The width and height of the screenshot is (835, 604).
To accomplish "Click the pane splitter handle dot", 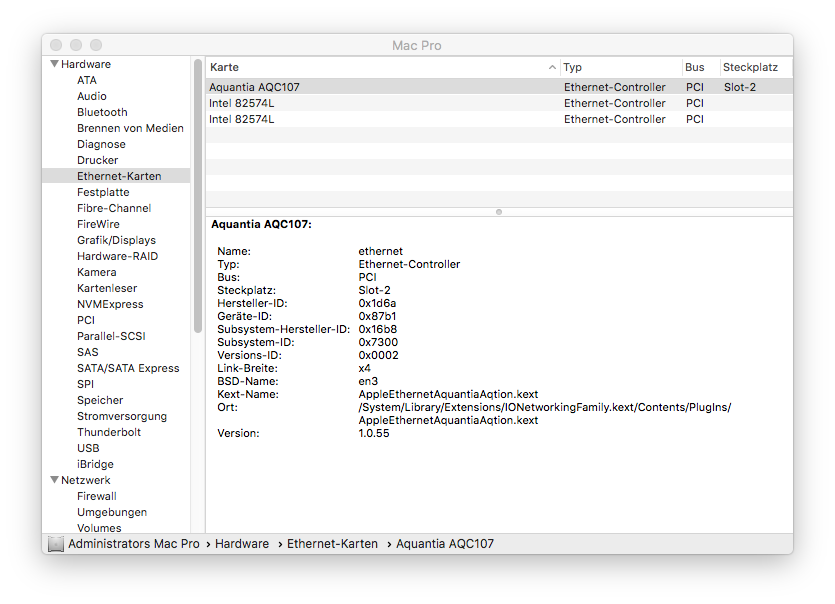I will [x=499, y=212].
